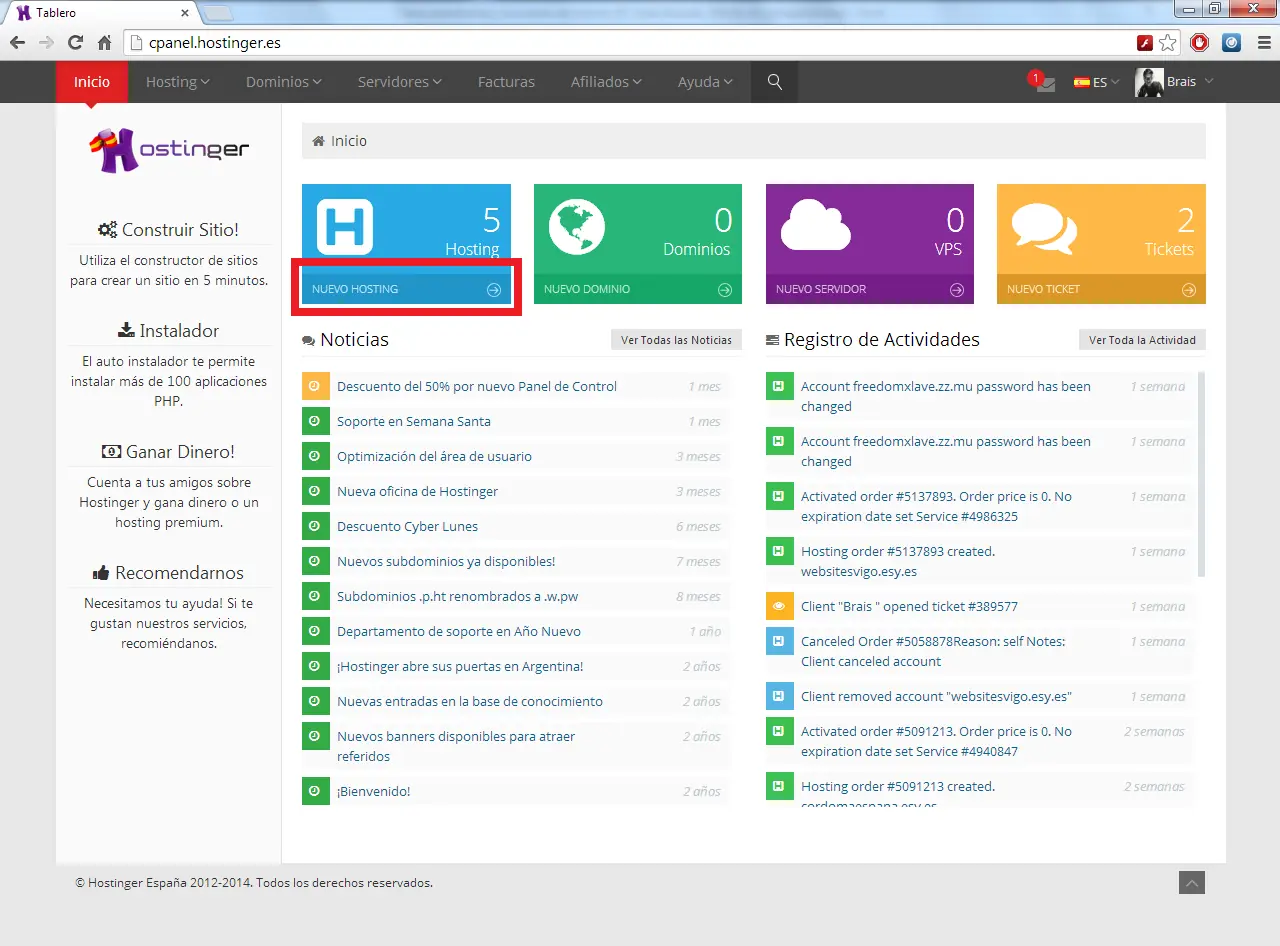Click the cloud icon on VPS card

click(x=816, y=227)
